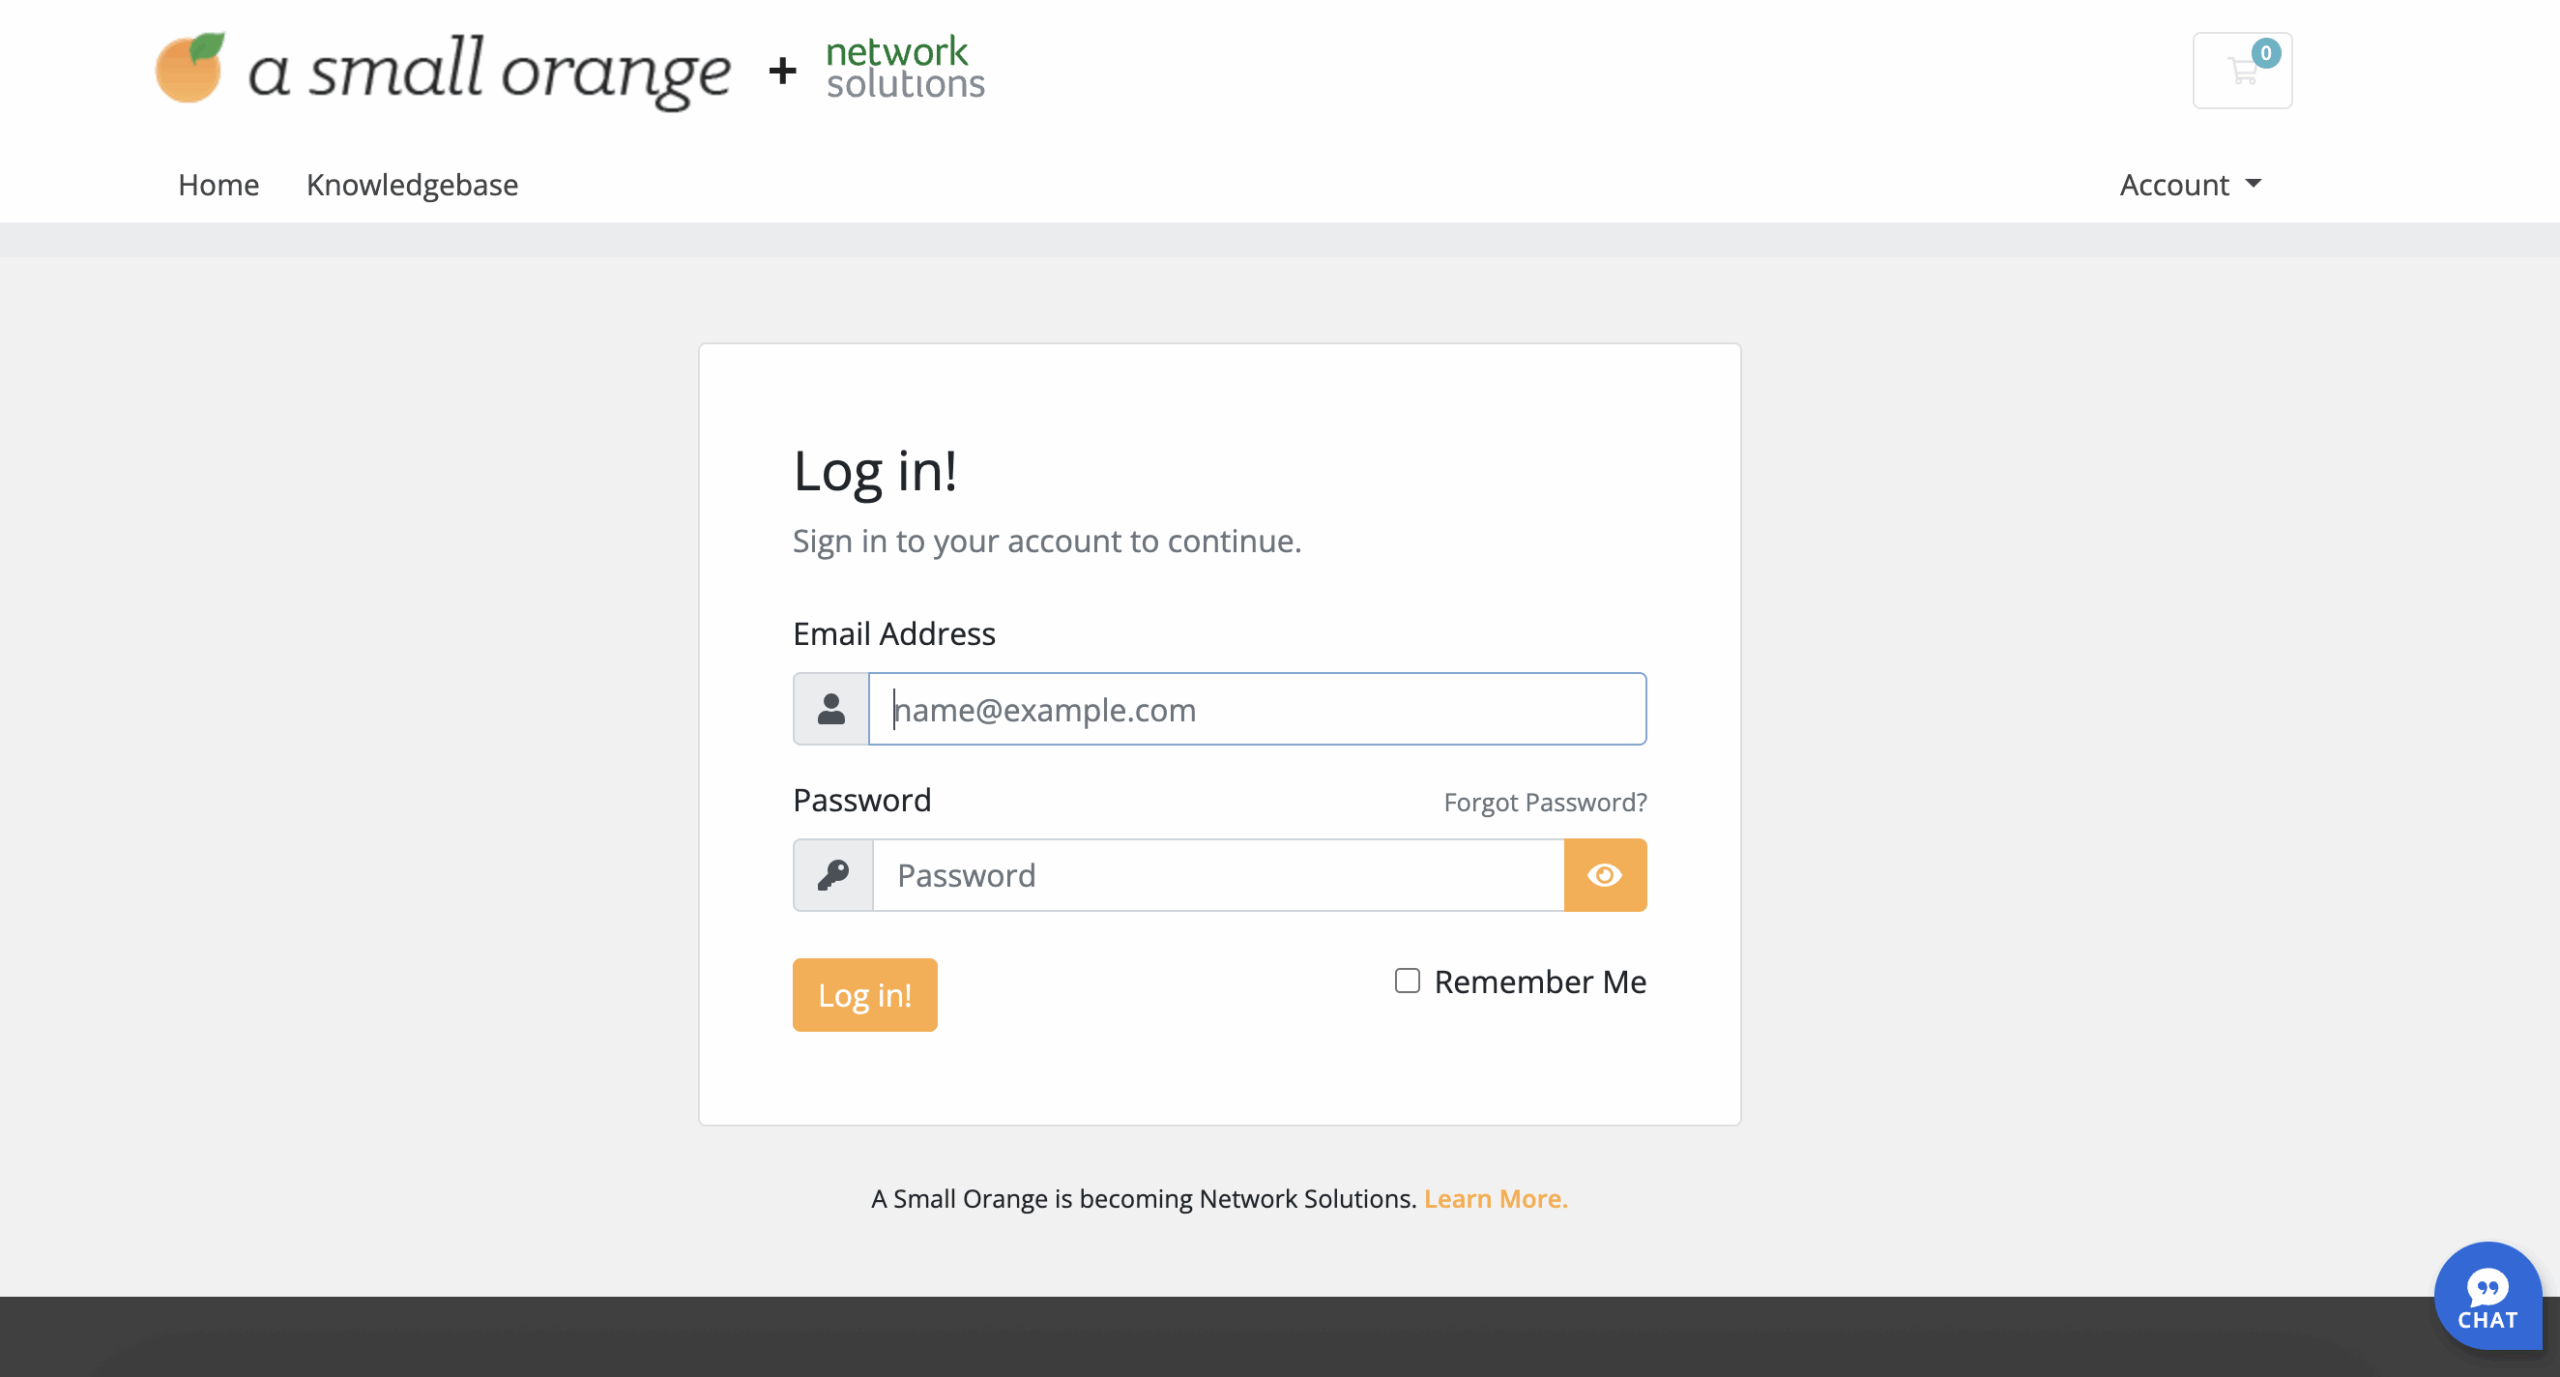Screen dimensions: 2560x1377
Task: Click the Account dropdown caret arrow
Action: tap(2253, 184)
